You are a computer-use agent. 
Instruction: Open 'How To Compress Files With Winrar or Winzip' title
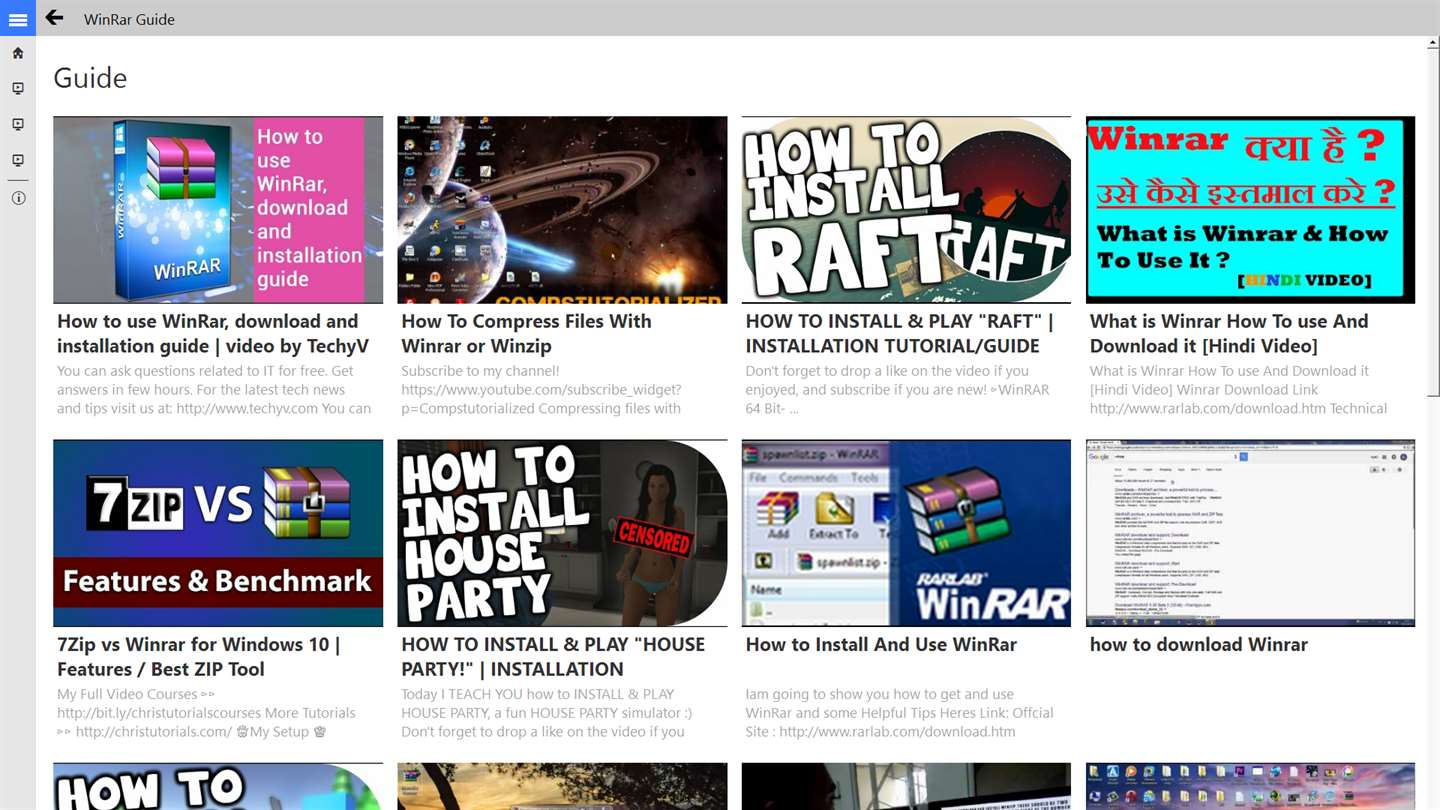tap(526, 334)
